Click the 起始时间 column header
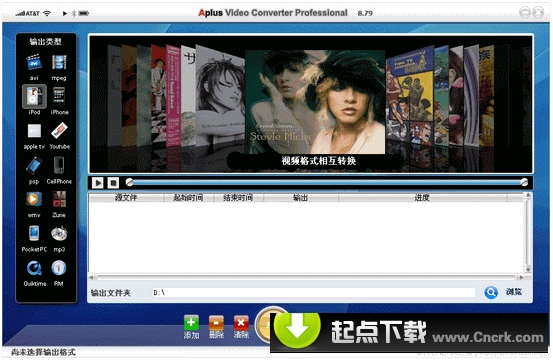The height and width of the screenshot is (363, 553). click(x=188, y=198)
